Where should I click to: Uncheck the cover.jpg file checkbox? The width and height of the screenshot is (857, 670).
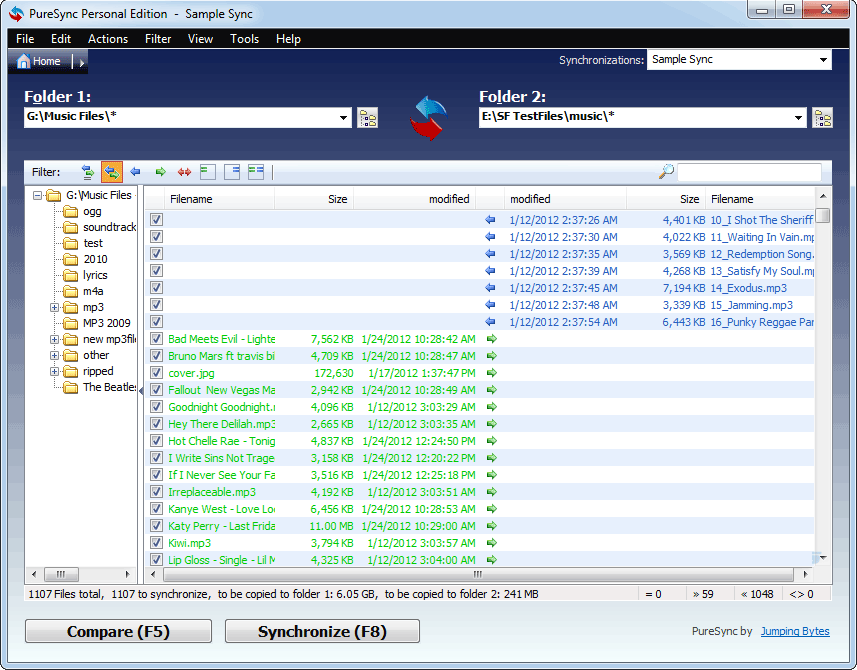click(x=156, y=373)
